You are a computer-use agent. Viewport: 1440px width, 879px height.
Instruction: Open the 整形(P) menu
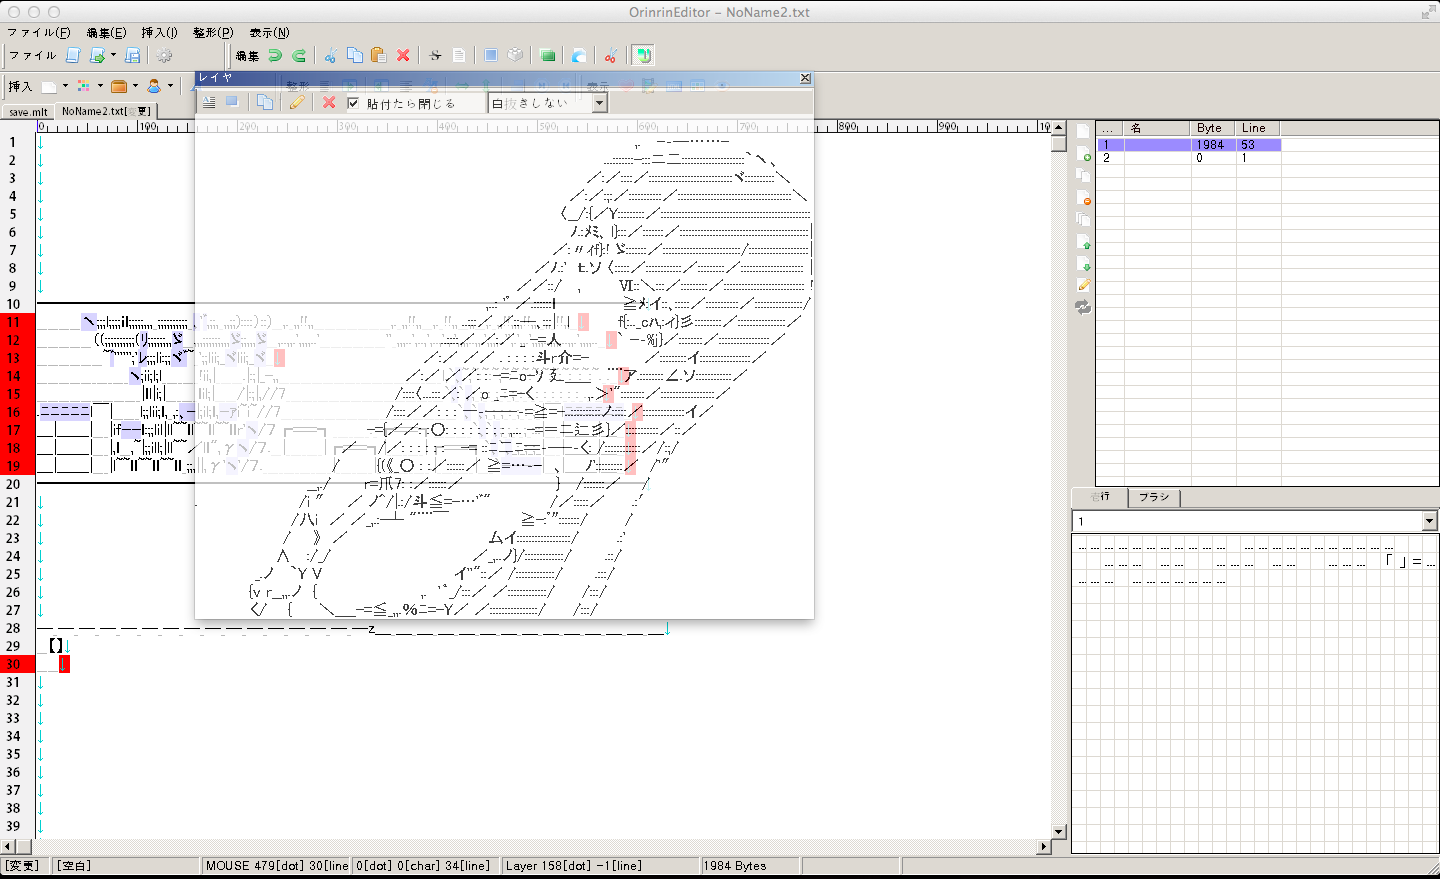pos(213,32)
